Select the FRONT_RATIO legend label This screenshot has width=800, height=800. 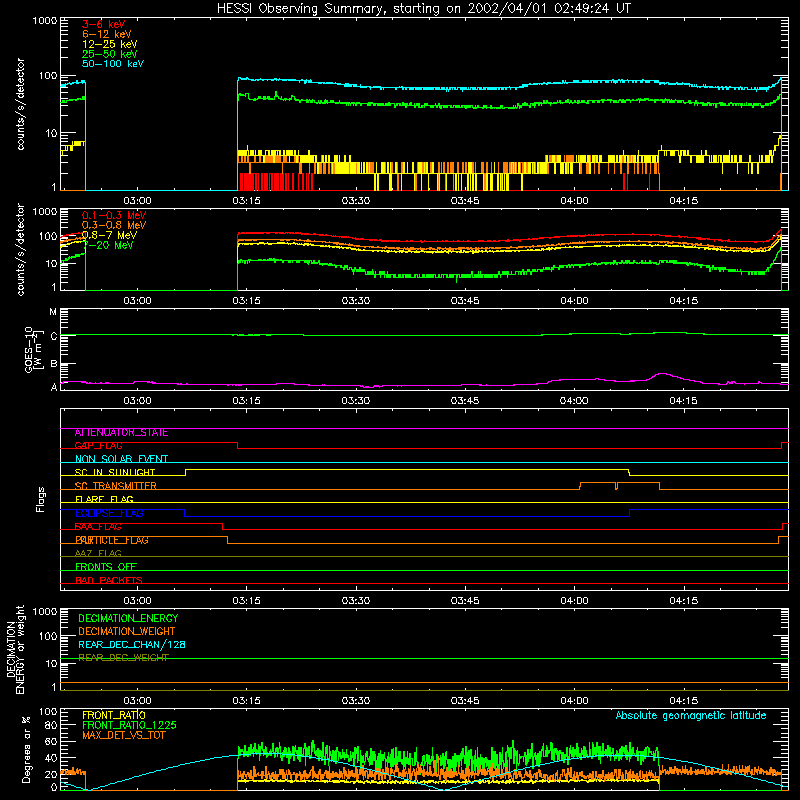click(114, 715)
